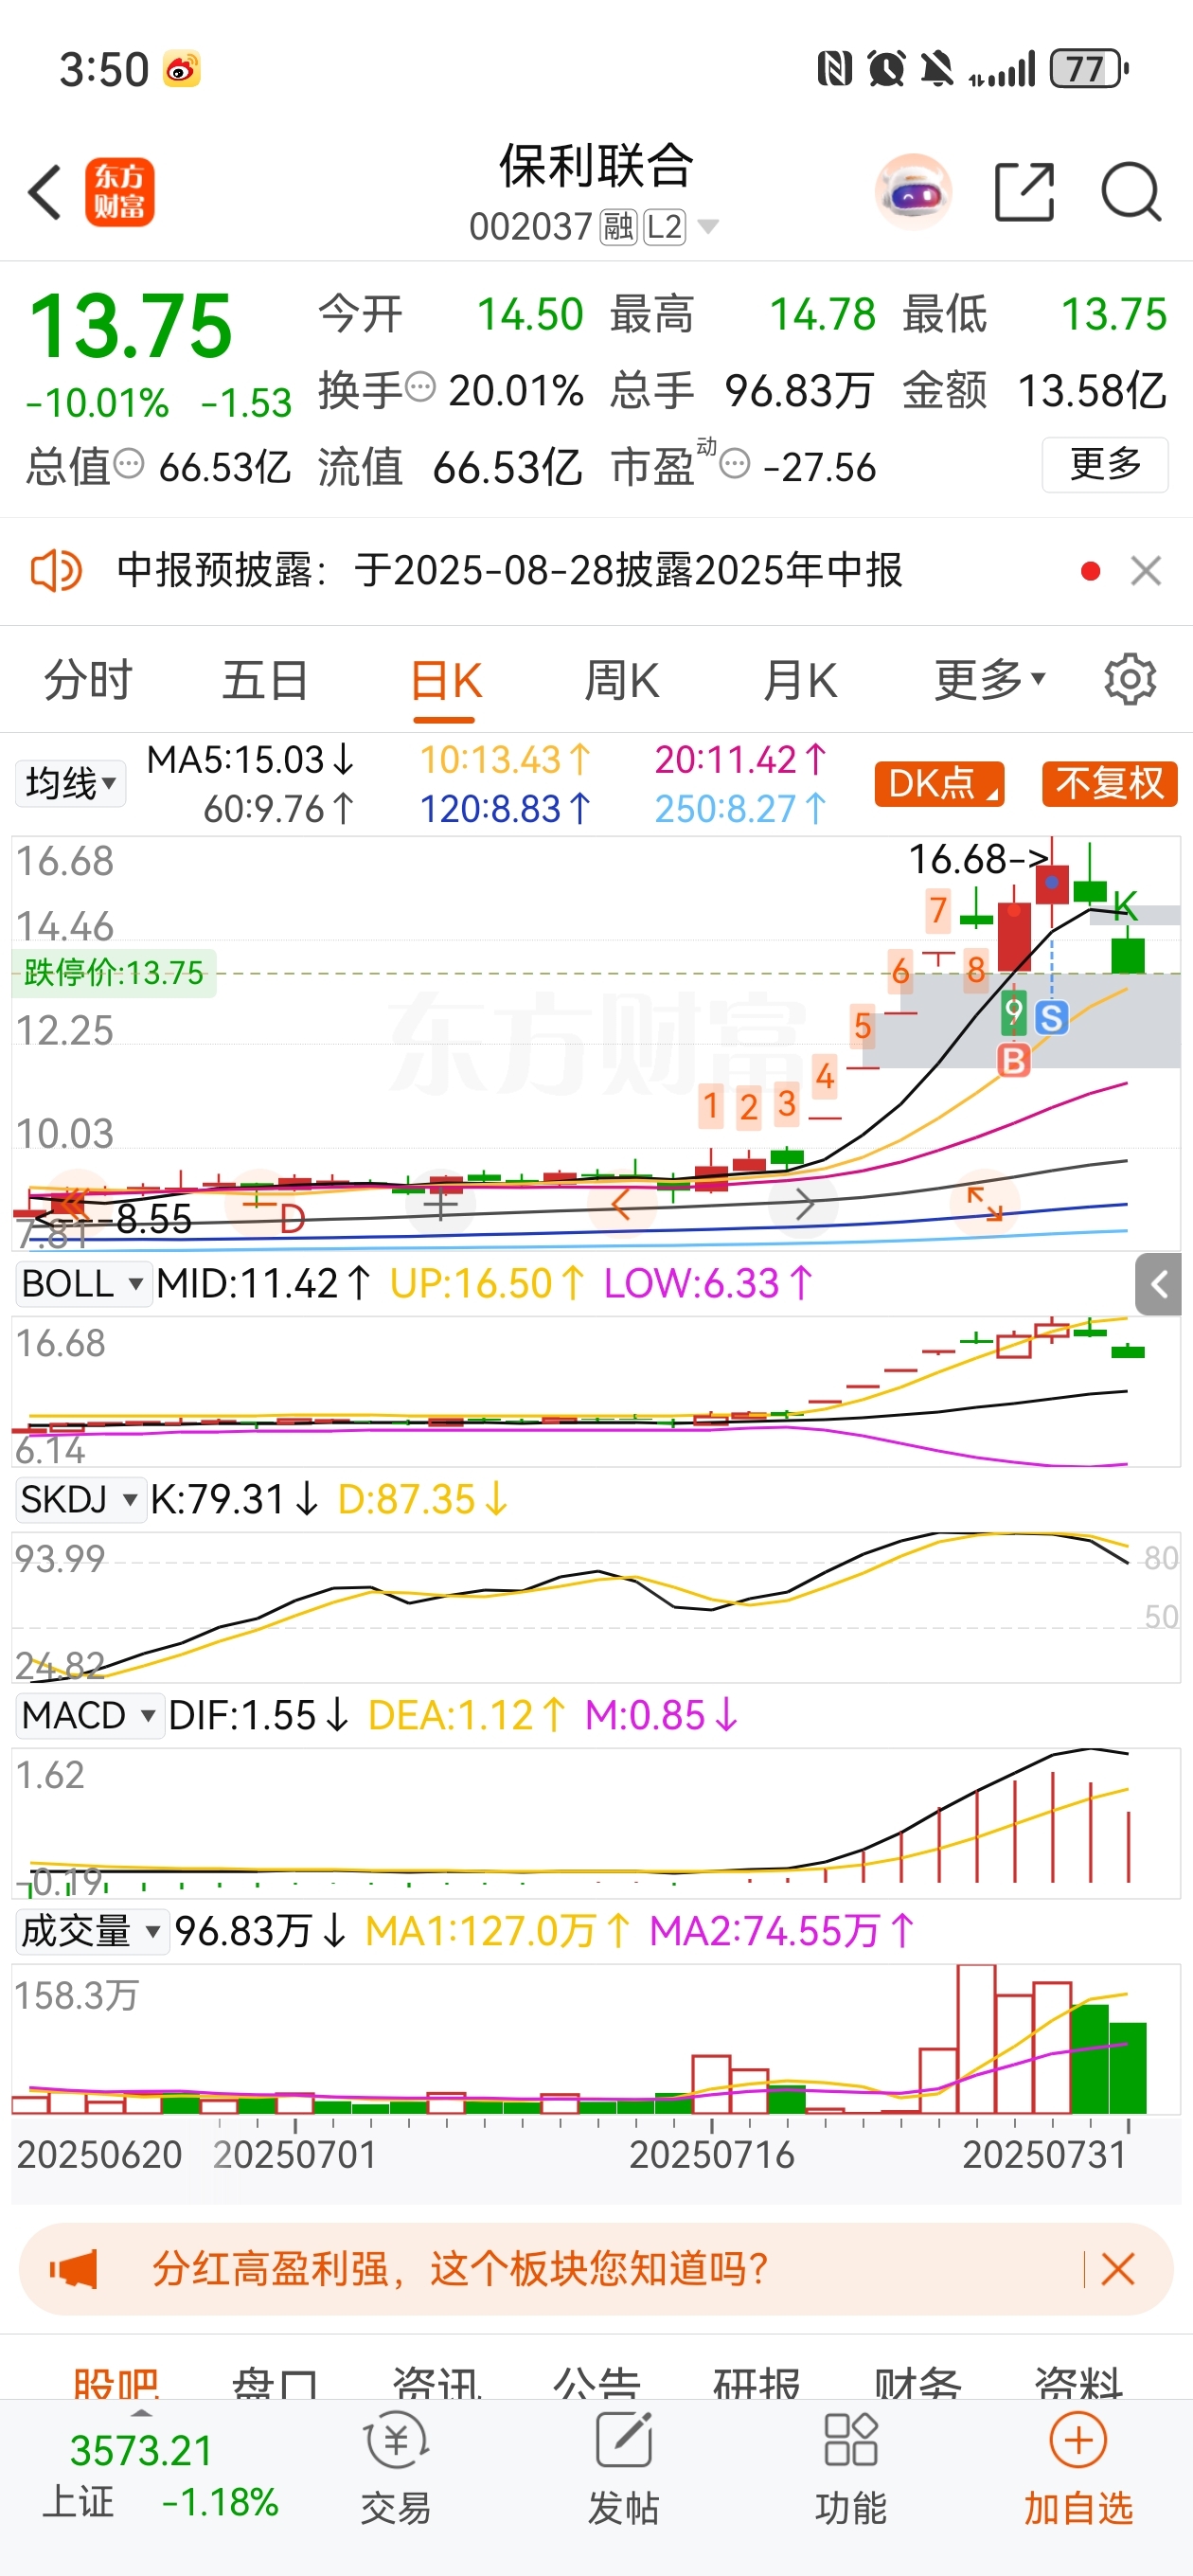Open the AI robot assistant
Screen dimensions: 1193x2576
[913, 192]
